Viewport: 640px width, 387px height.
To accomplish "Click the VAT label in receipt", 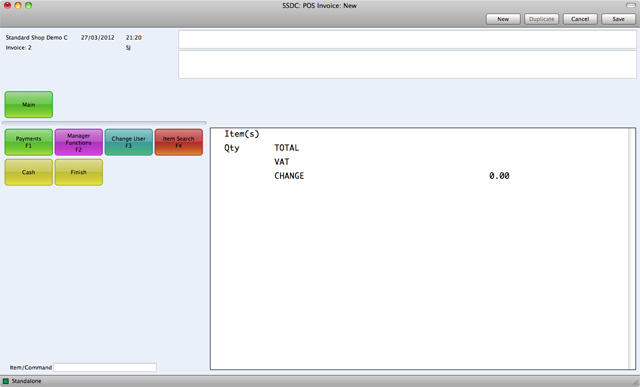I will (282, 162).
